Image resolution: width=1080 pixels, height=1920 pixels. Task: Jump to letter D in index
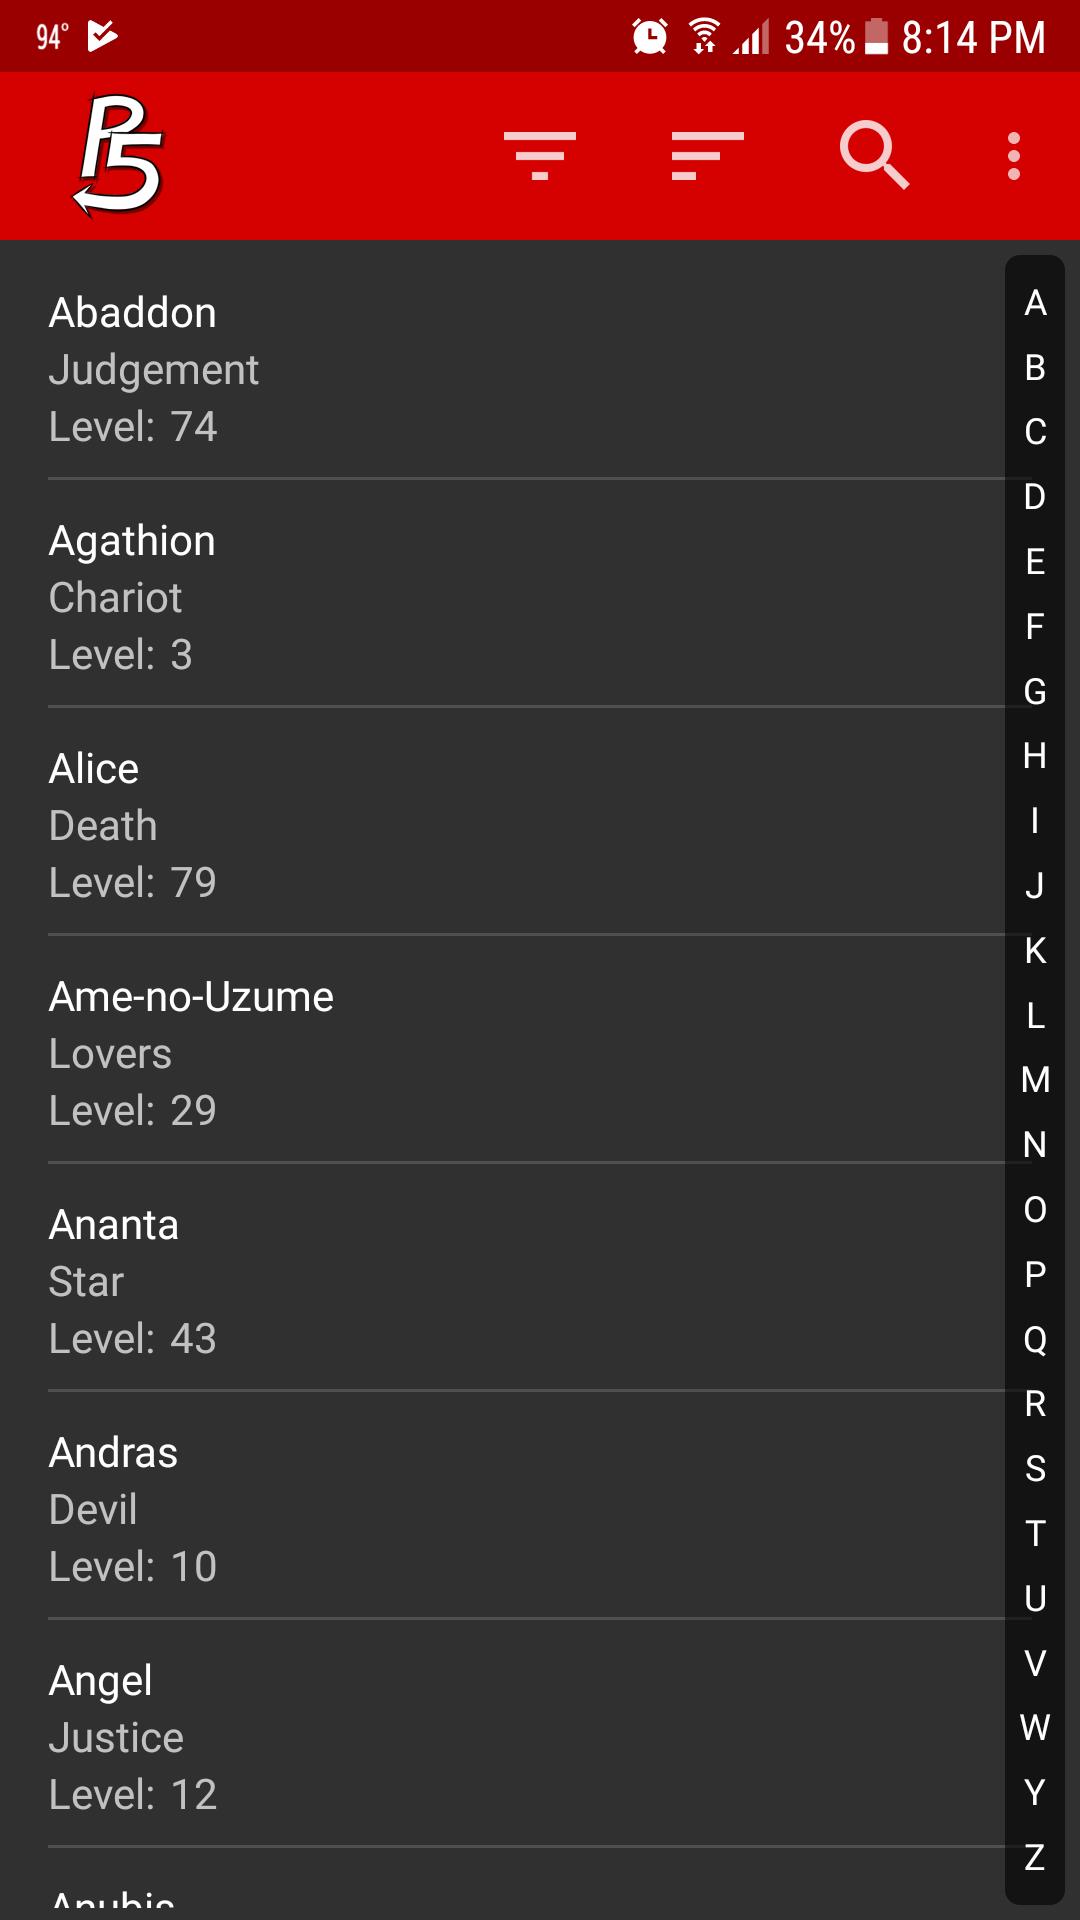pyautogui.click(x=1035, y=497)
